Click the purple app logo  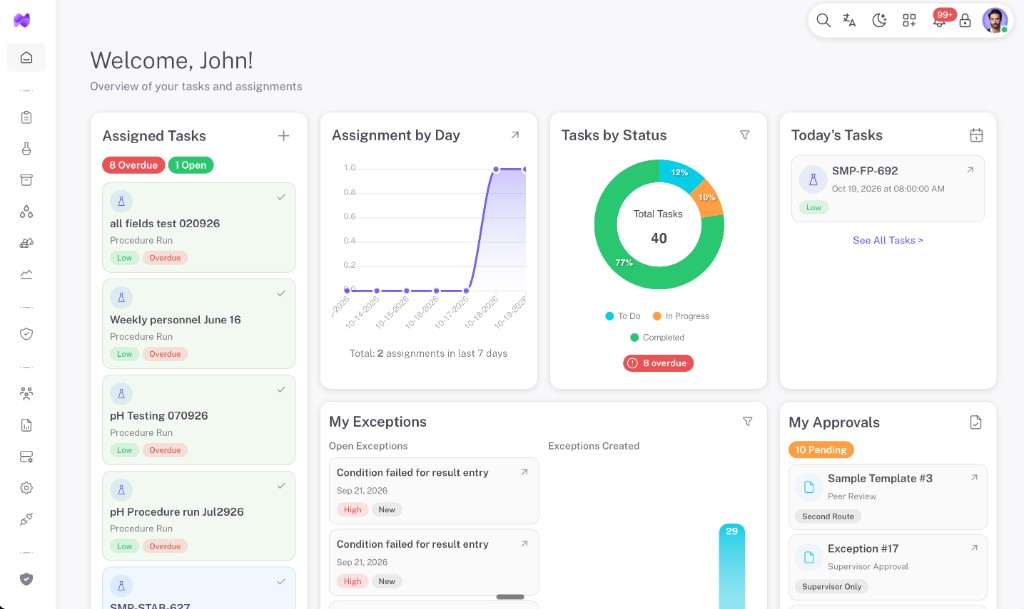pos(22,20)
